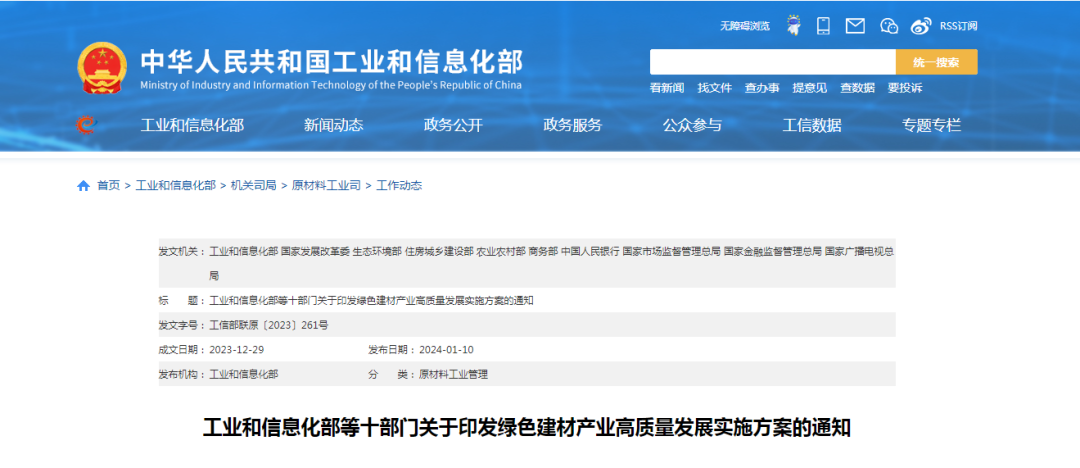Viewport: 1080px width, 468px height.
Task: Open the WeChat icon
Action: (x=889, y=26)
